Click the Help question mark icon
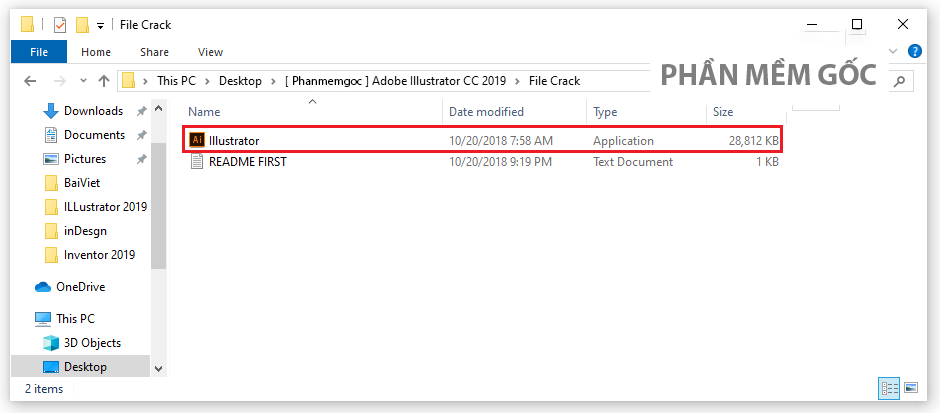Image resolution: width=940 pixels, height=413 pixels. point(914,51)
